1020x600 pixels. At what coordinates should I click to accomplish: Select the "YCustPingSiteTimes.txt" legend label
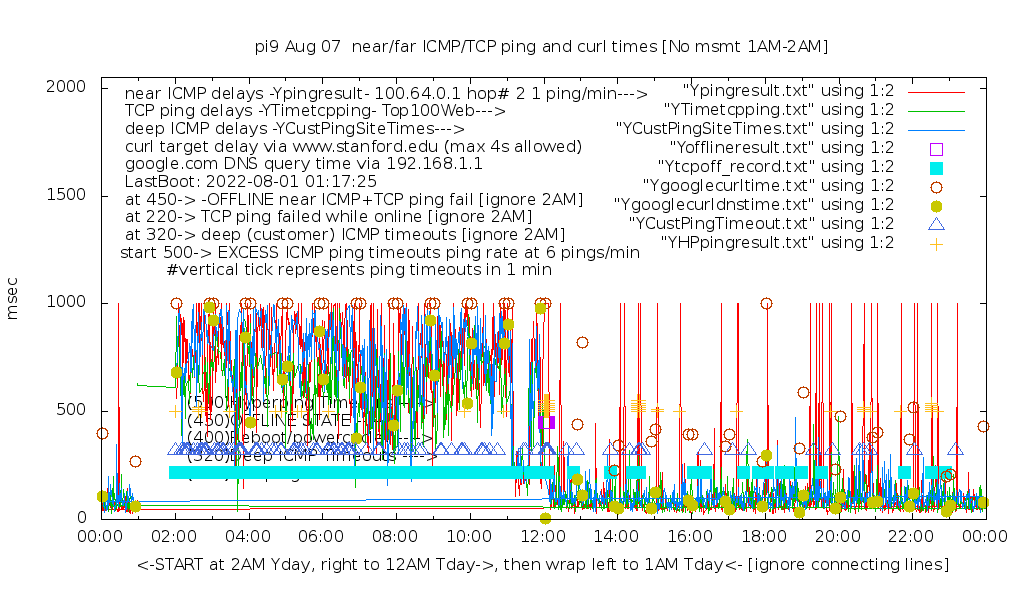[756, 129]
